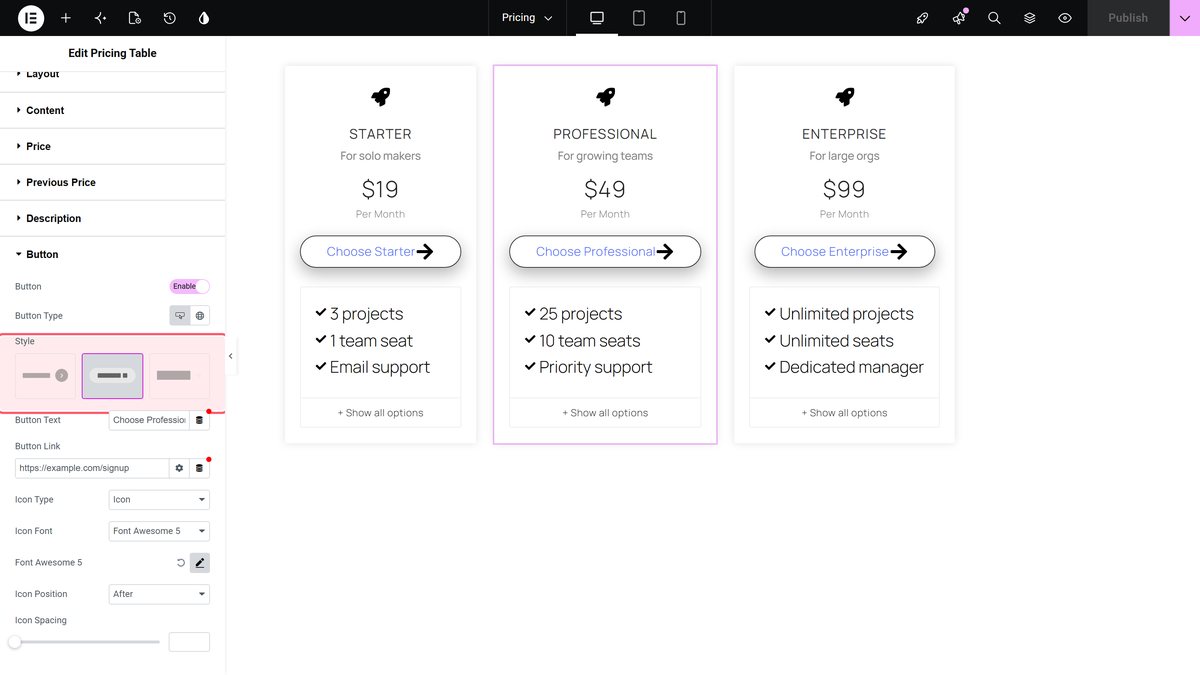Image resolution: width=1200 pixels, height=675 pixels.
Task: Open the Finder search magnifier icon
Action: click(994, 18)
